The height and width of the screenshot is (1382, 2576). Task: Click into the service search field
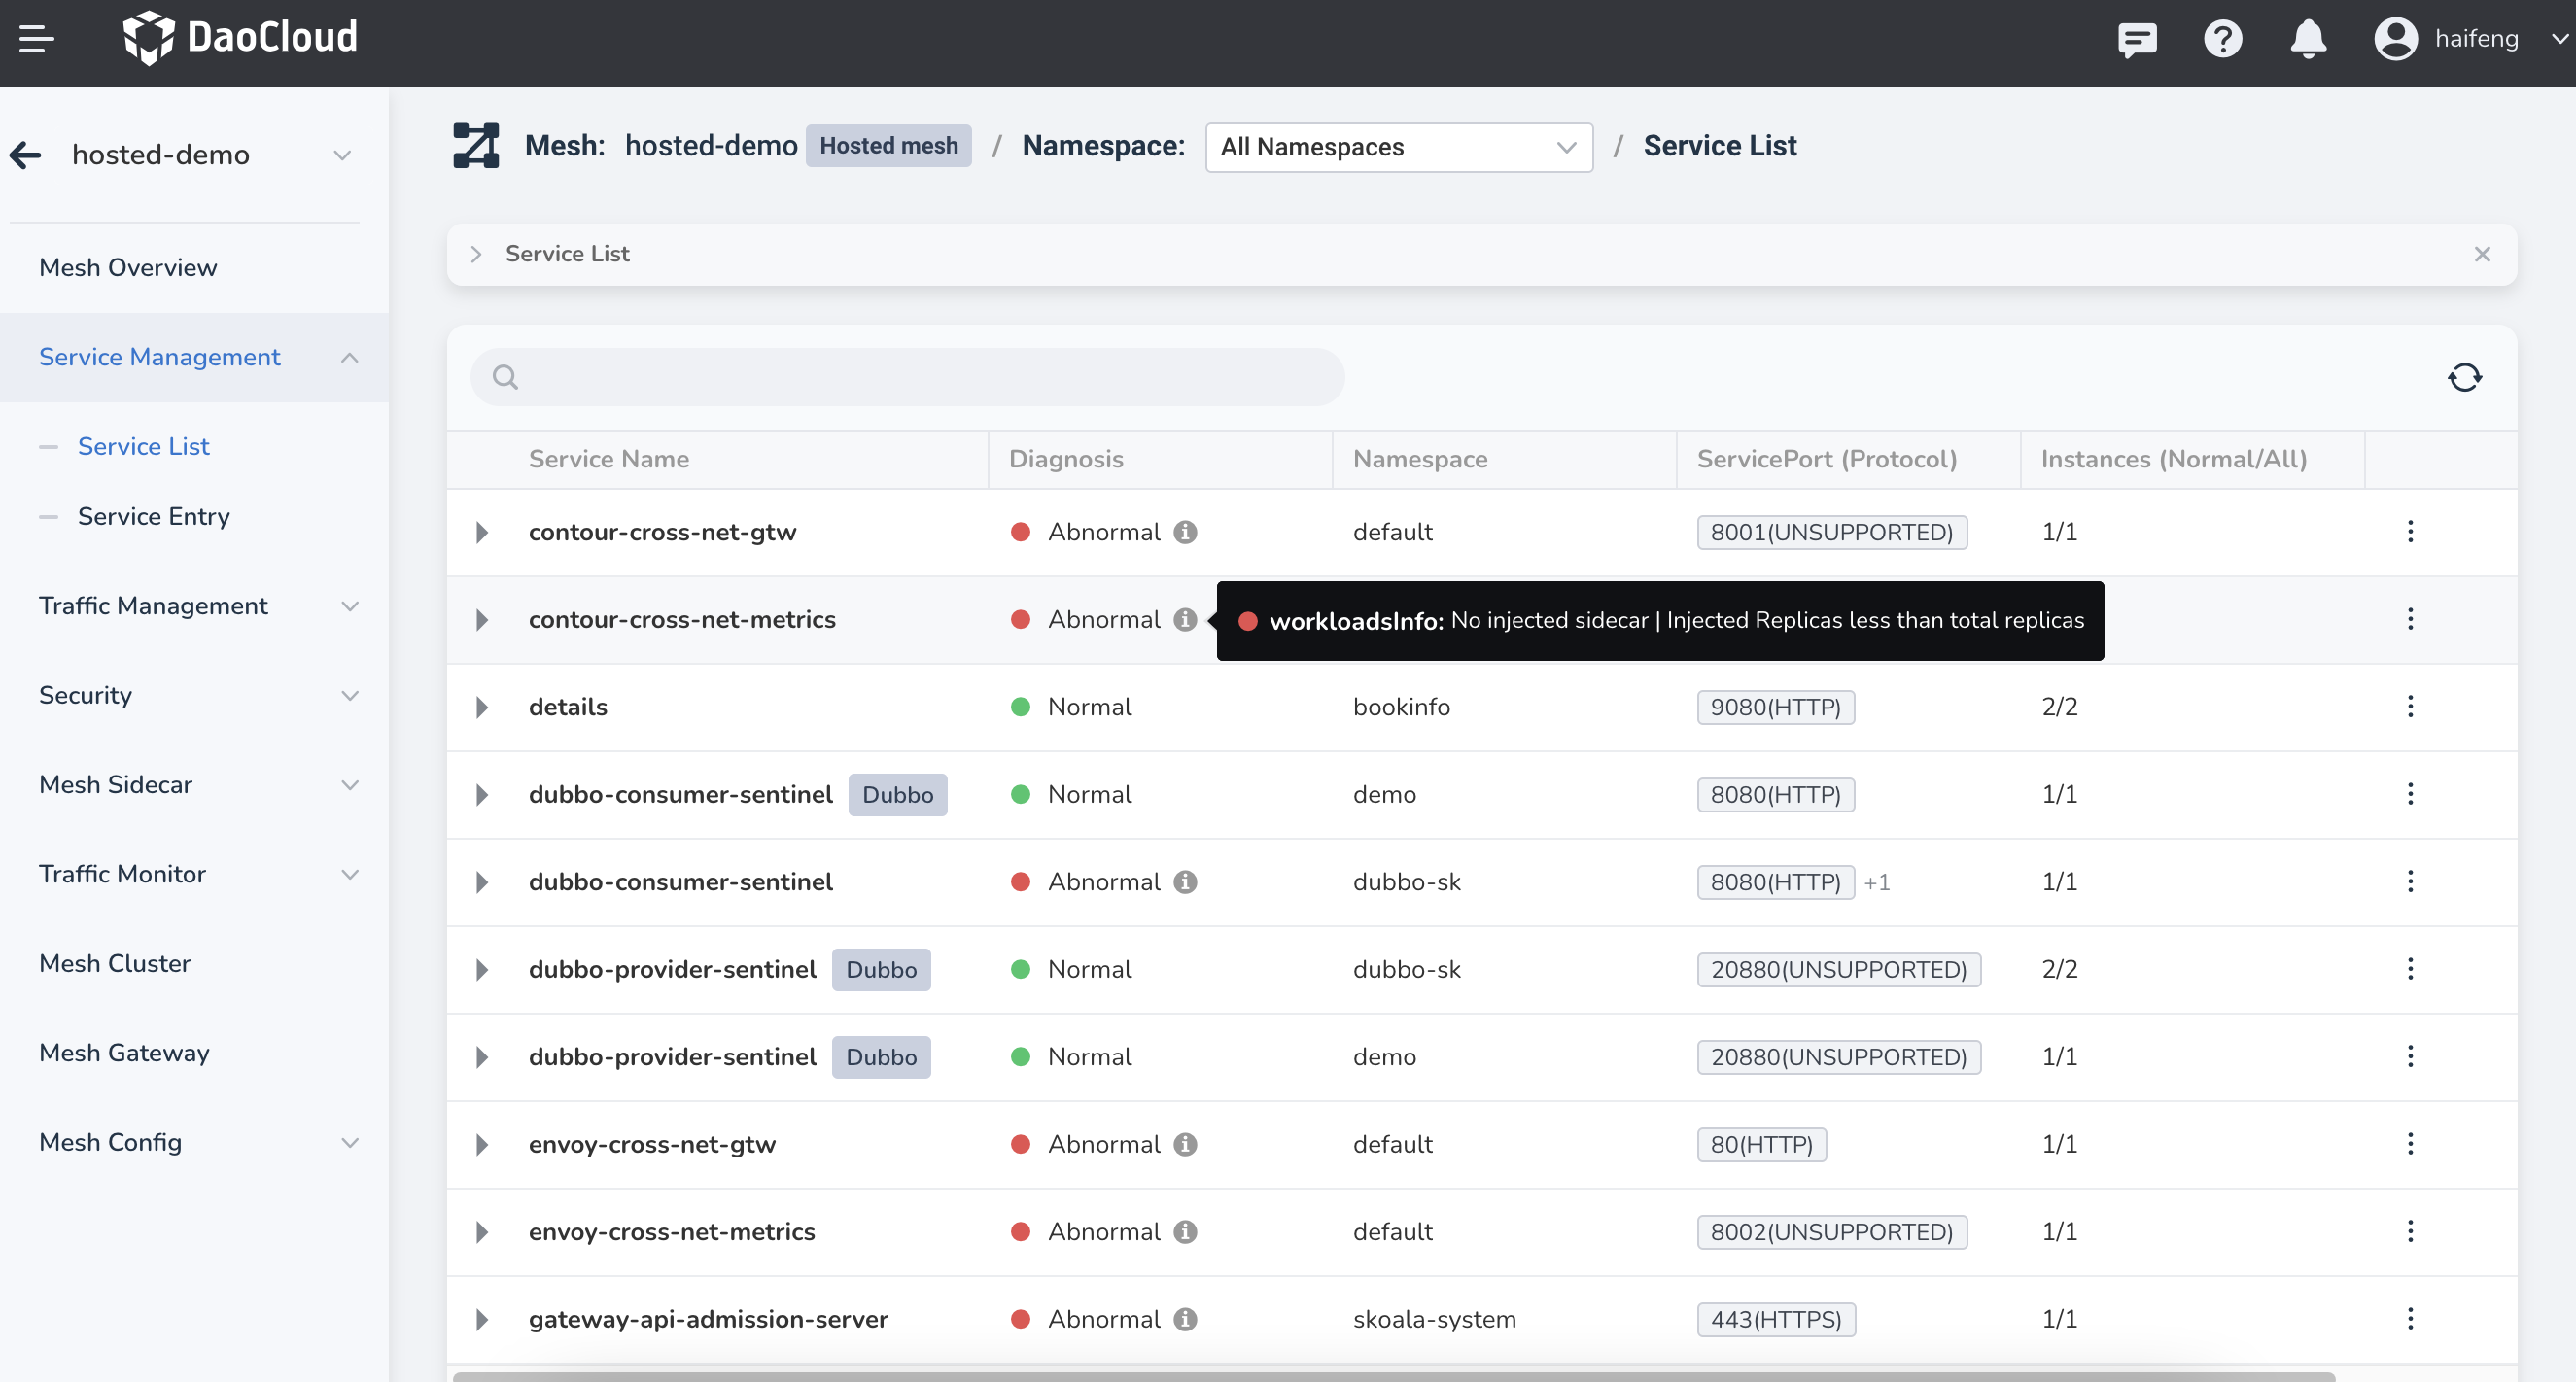point(907,377)
